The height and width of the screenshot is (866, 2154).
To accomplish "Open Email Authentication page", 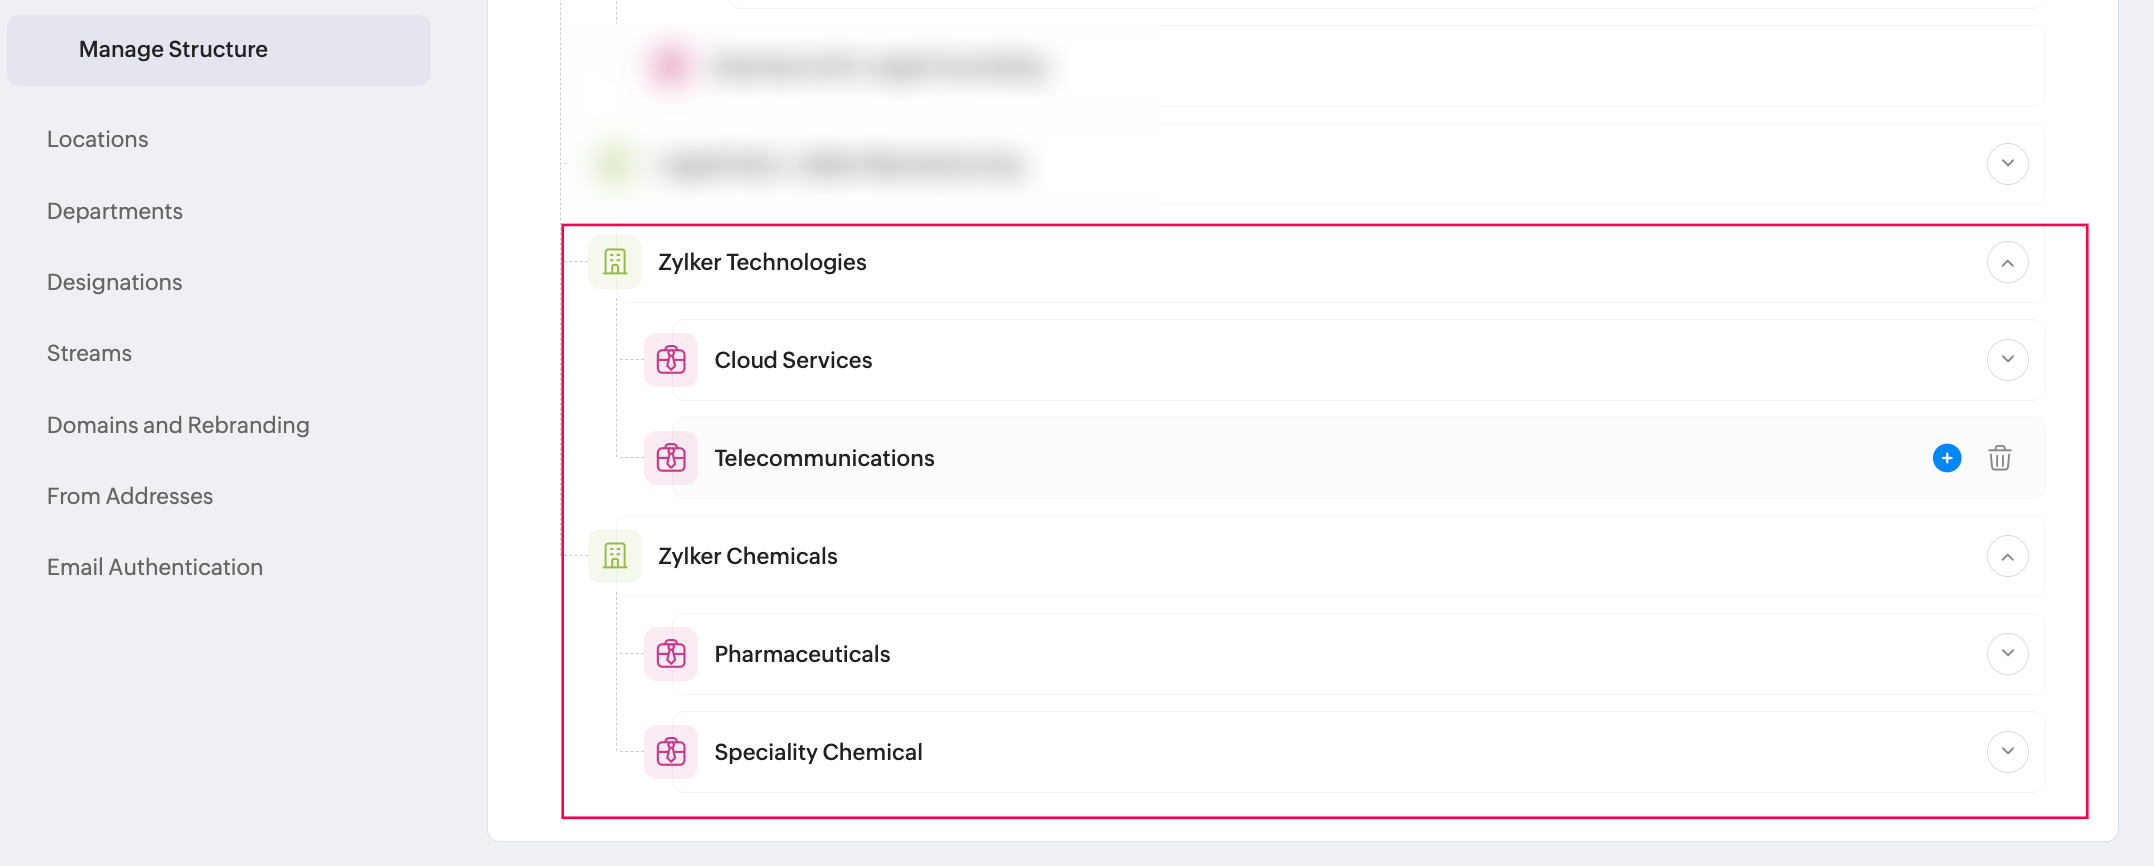I will [154, 567].
